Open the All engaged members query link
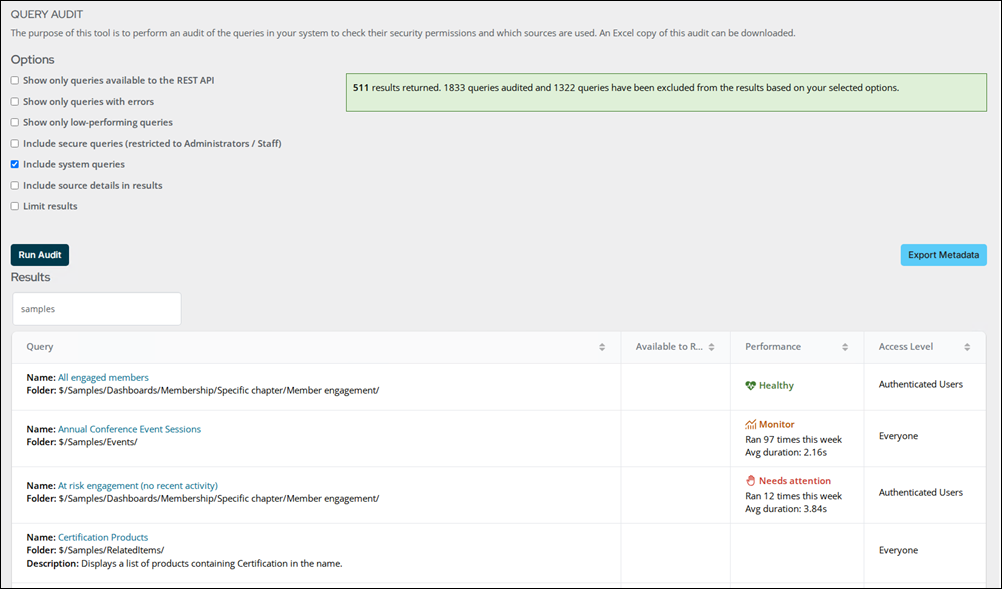Viewport: 1002px width, 589px height. pos(103,378)
